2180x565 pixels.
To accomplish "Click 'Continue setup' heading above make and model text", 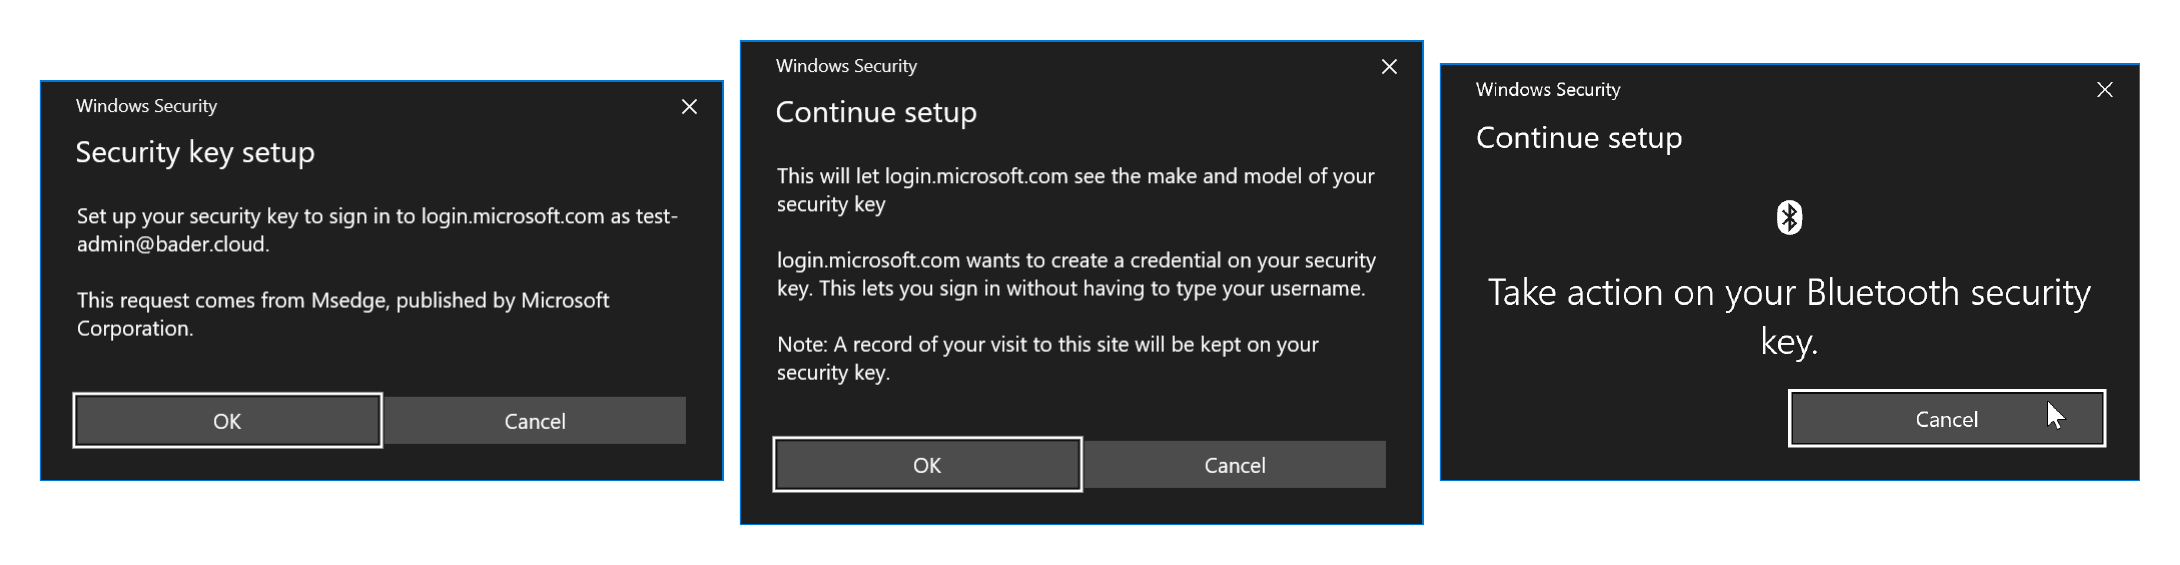I will point(876,112).
